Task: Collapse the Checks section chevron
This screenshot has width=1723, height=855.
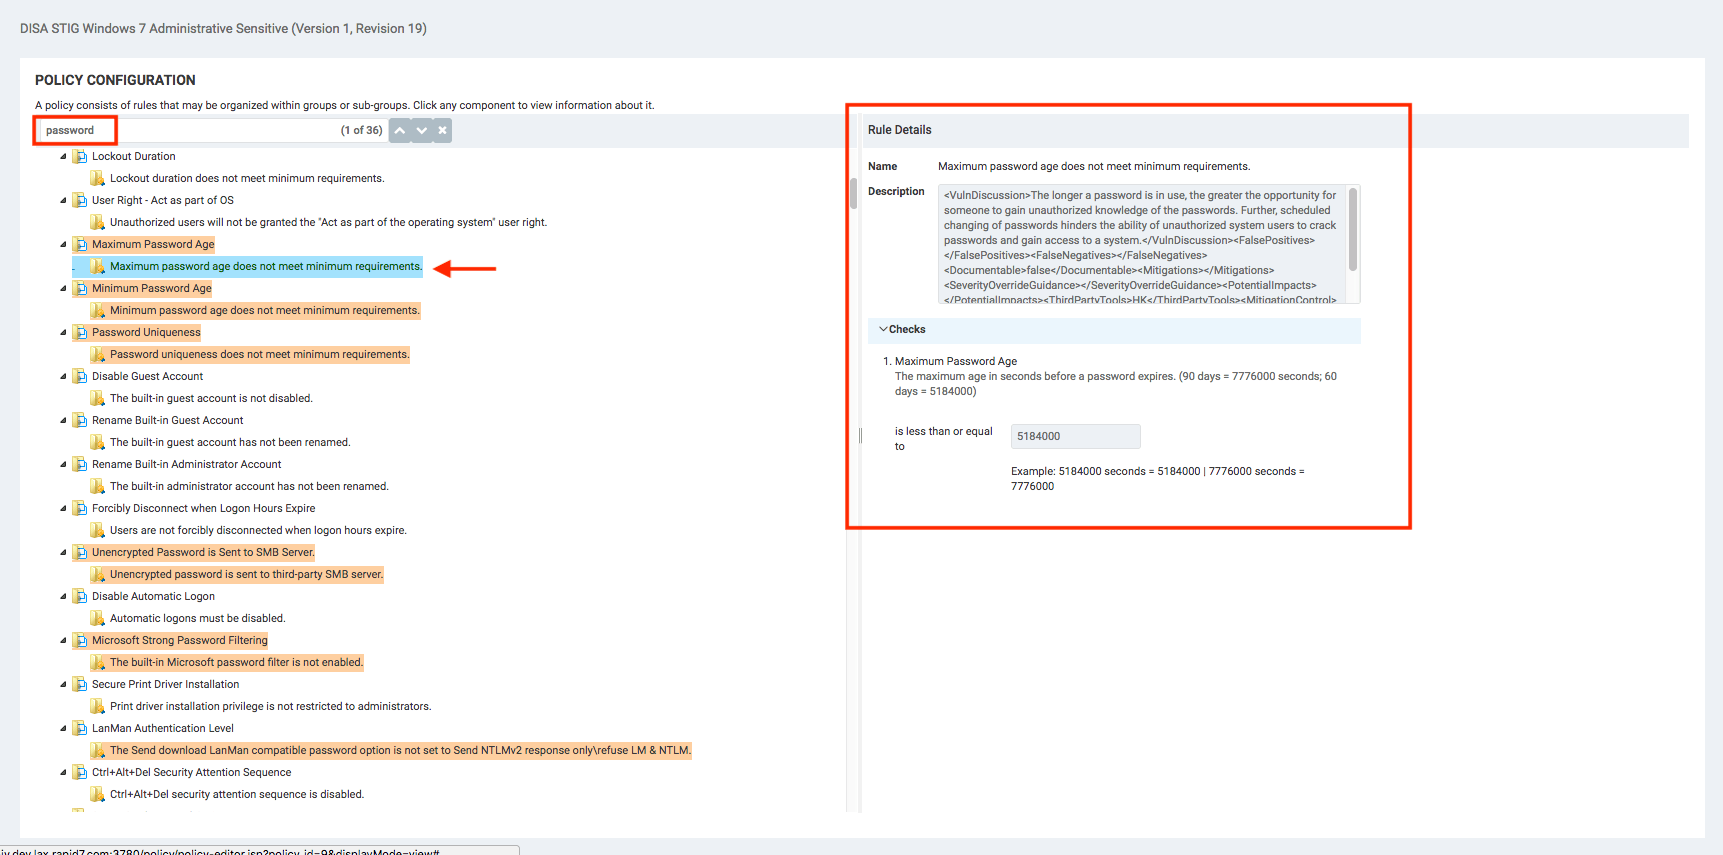Action: pos(883,329)
